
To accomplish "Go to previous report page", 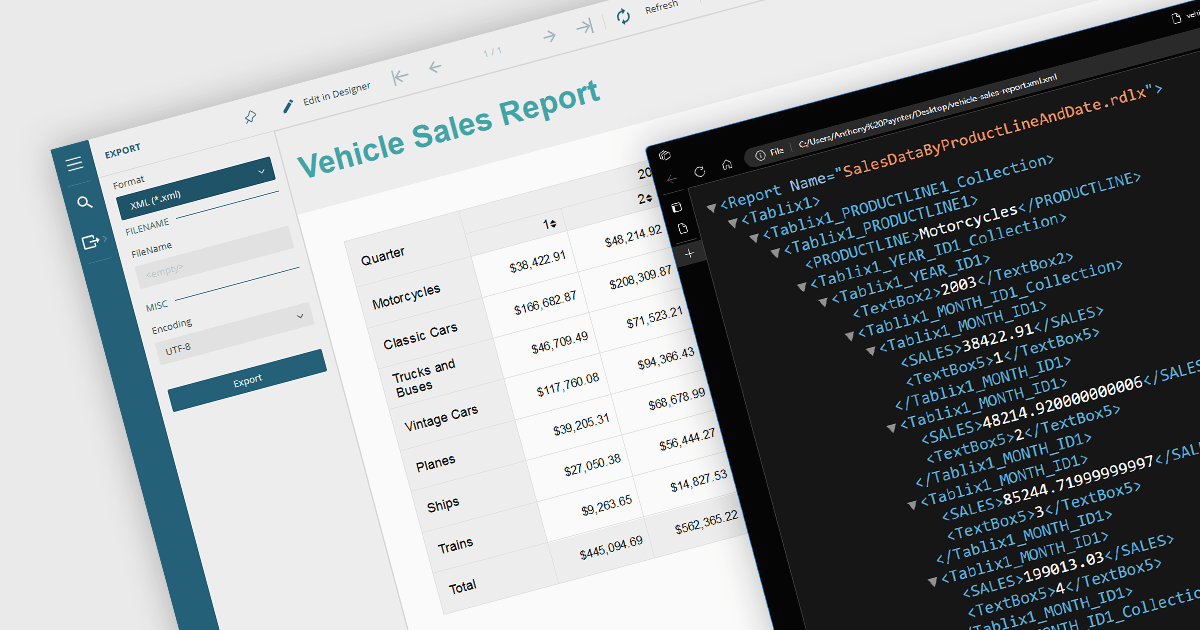I will pos(435,67).
